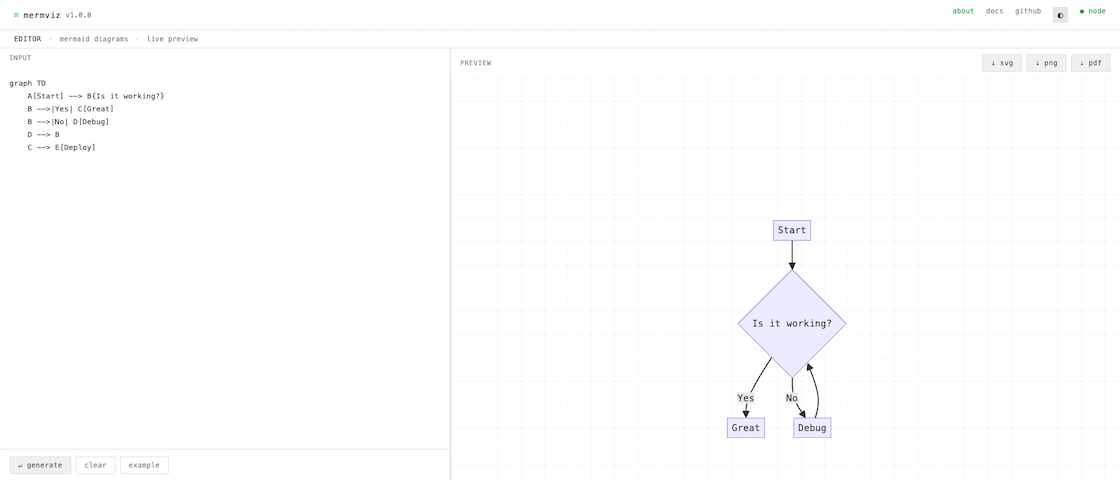Toggle the dark/light theme button

pos(1060,15)
